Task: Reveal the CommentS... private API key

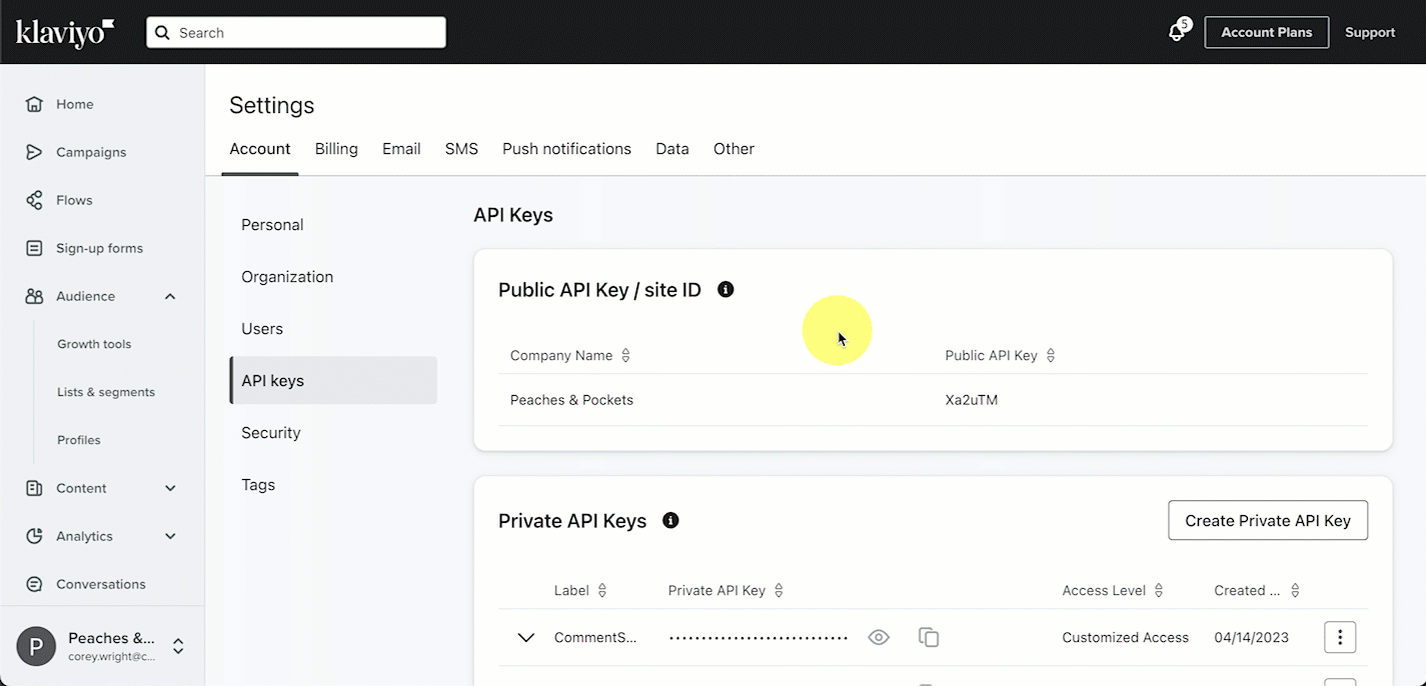Action: pyautogui.click(x=879, y=637)
